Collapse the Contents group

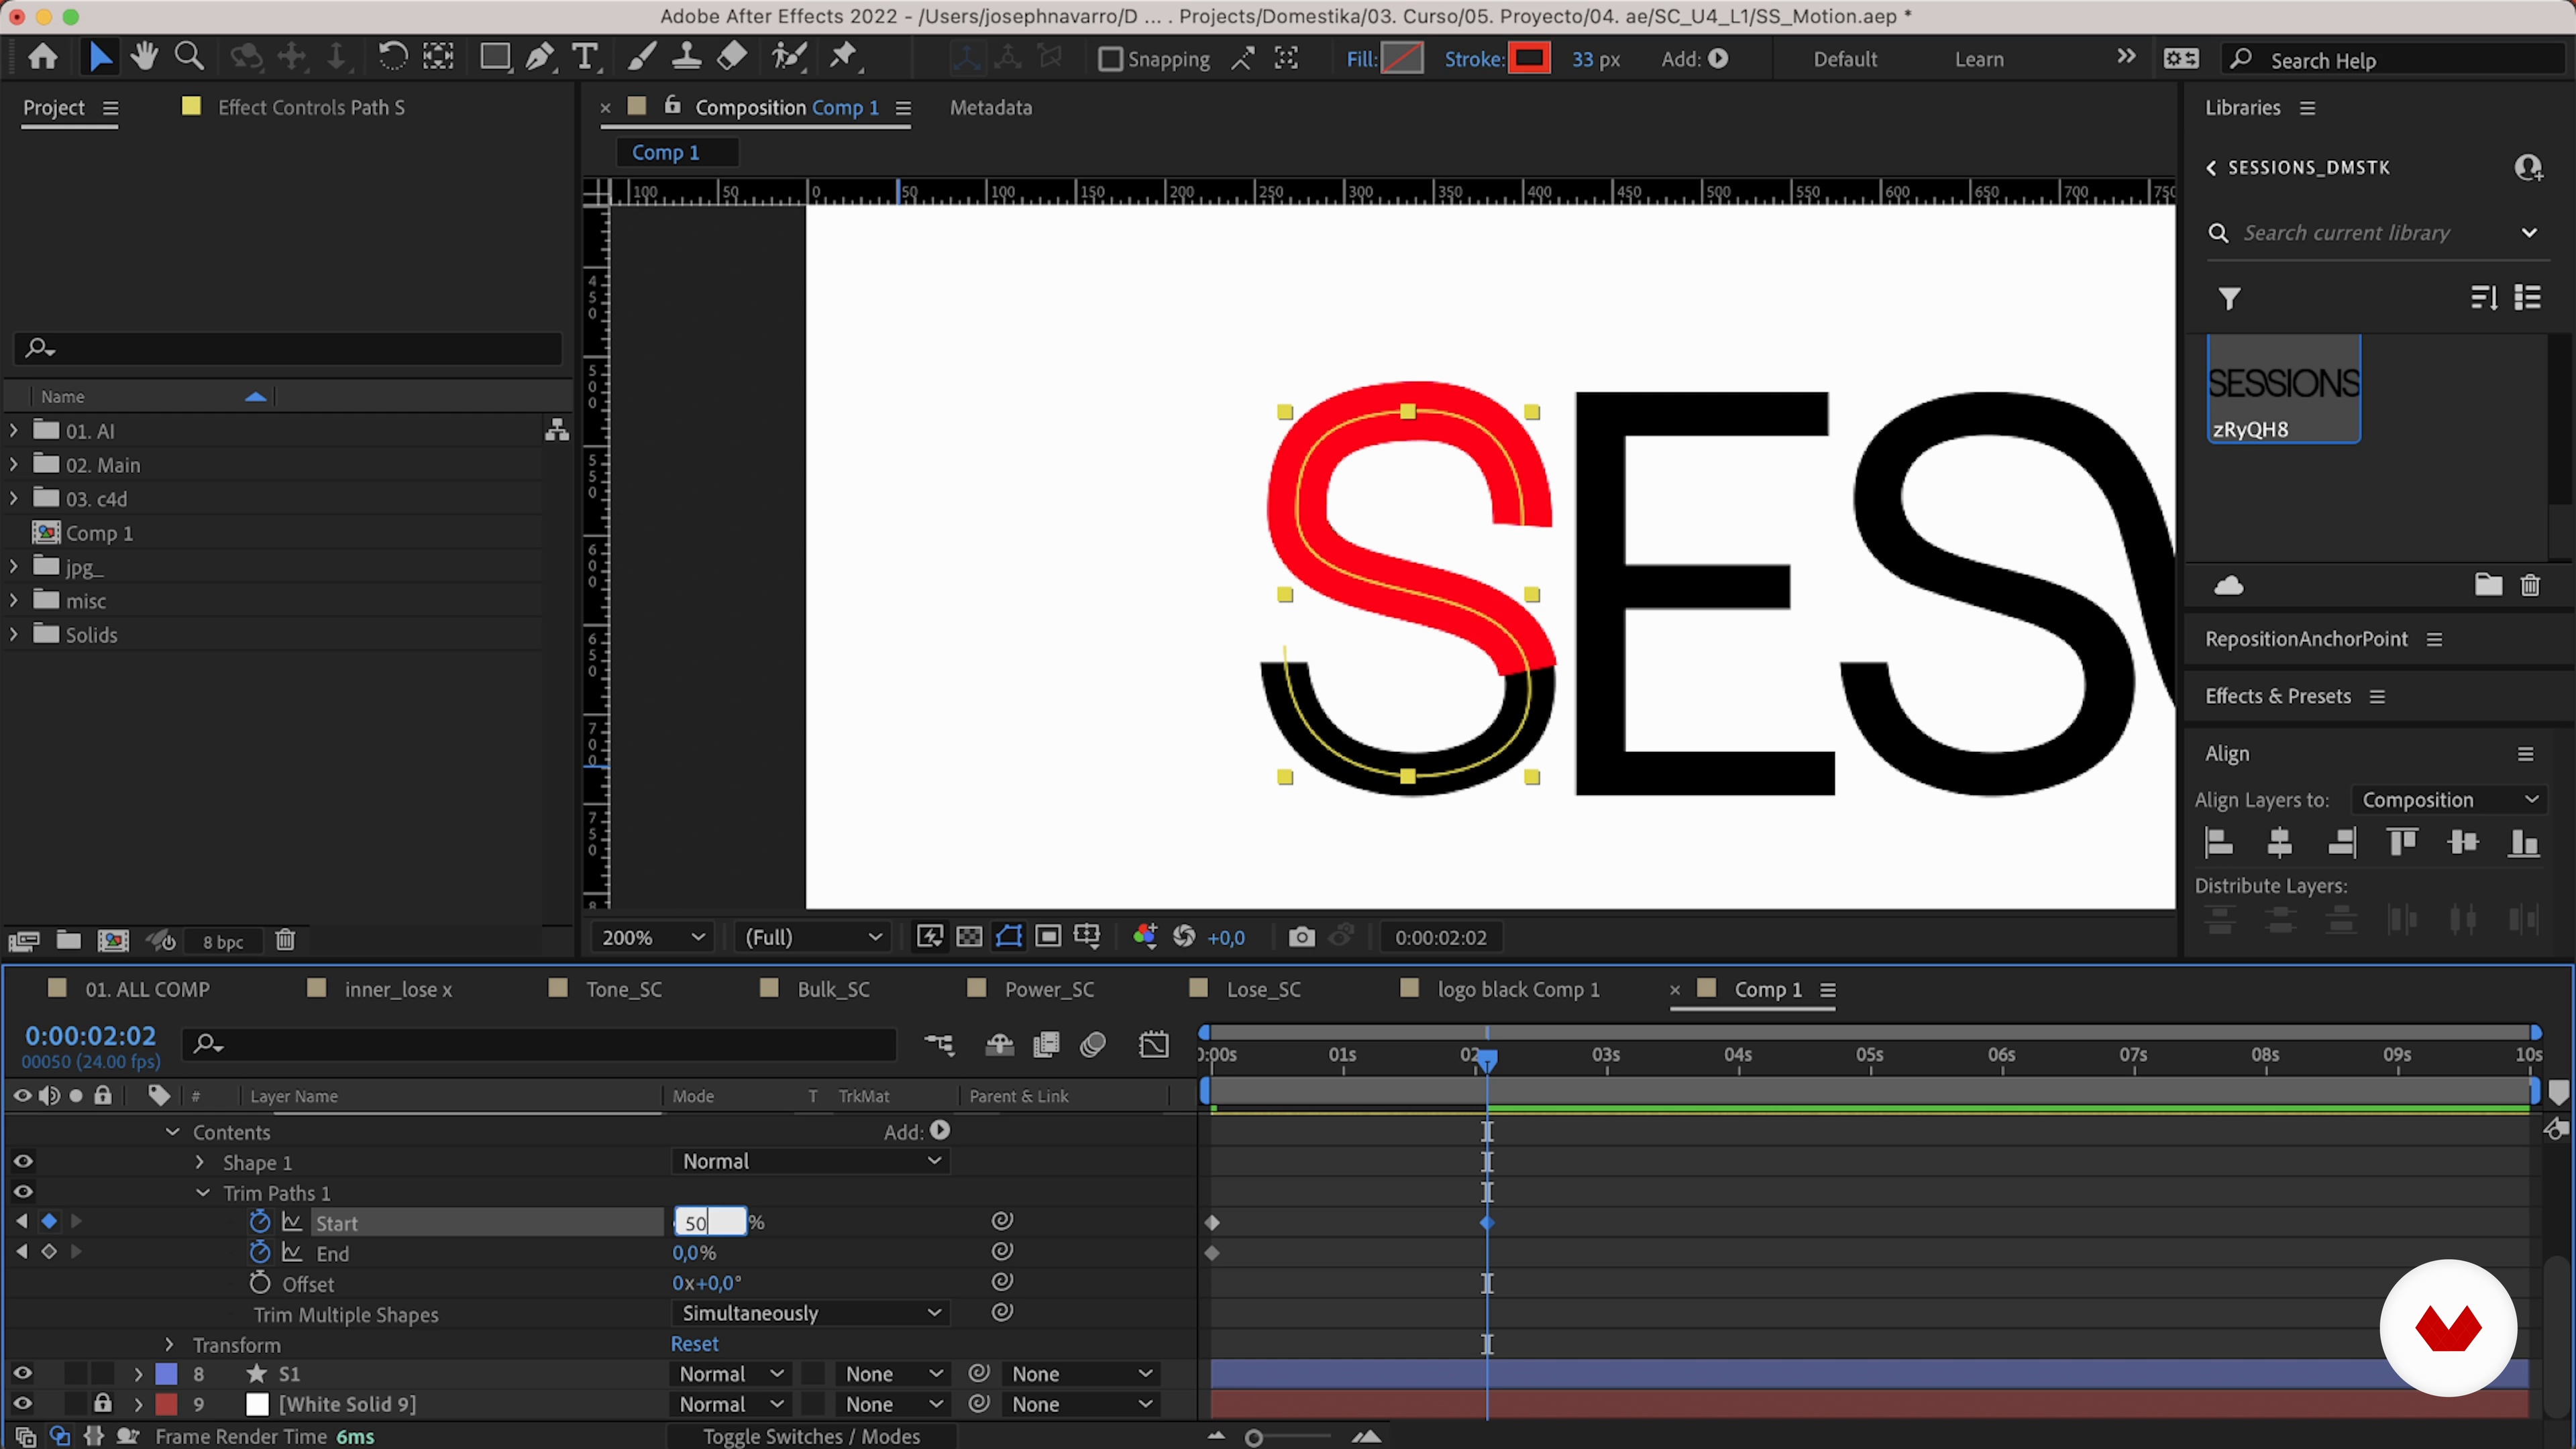(x=172, y=1132)
